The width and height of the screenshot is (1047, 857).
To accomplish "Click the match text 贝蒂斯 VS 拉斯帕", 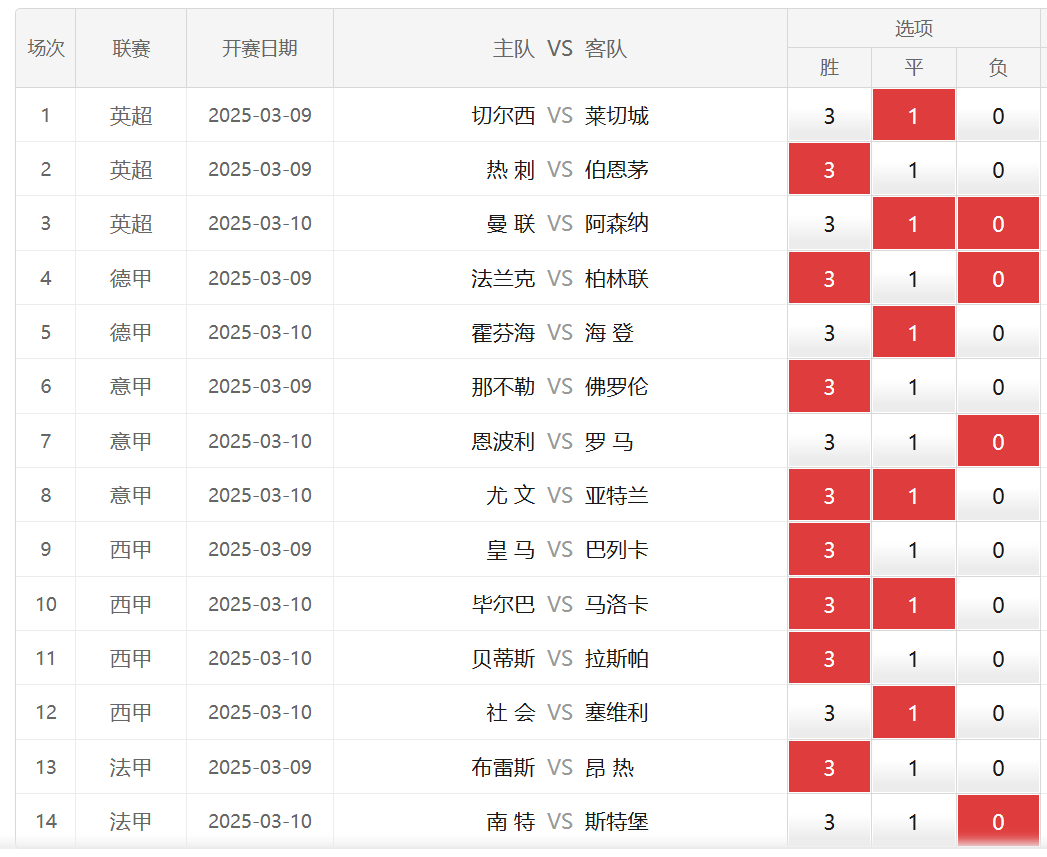I will [x=560, y=658].
